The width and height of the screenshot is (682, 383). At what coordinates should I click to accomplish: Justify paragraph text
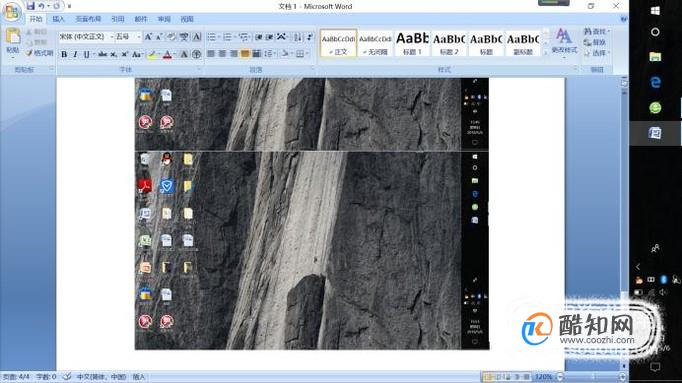coord(245,54)
